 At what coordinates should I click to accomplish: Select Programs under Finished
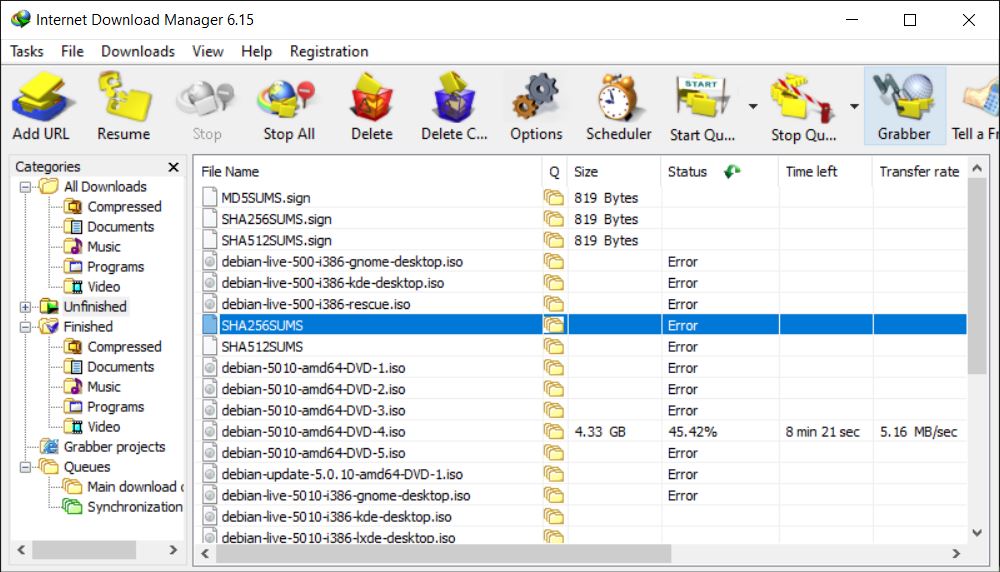[115, 407]
